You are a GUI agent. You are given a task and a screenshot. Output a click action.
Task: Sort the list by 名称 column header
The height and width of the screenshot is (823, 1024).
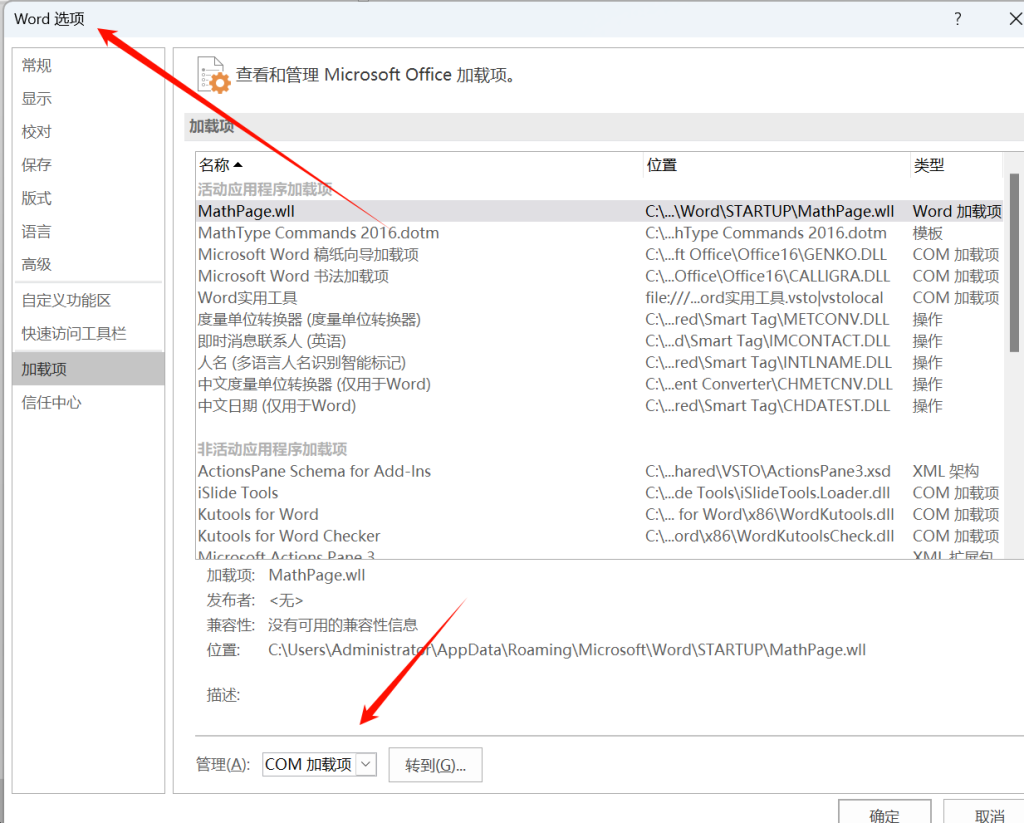pyautogui.click(x=216, y=164)
